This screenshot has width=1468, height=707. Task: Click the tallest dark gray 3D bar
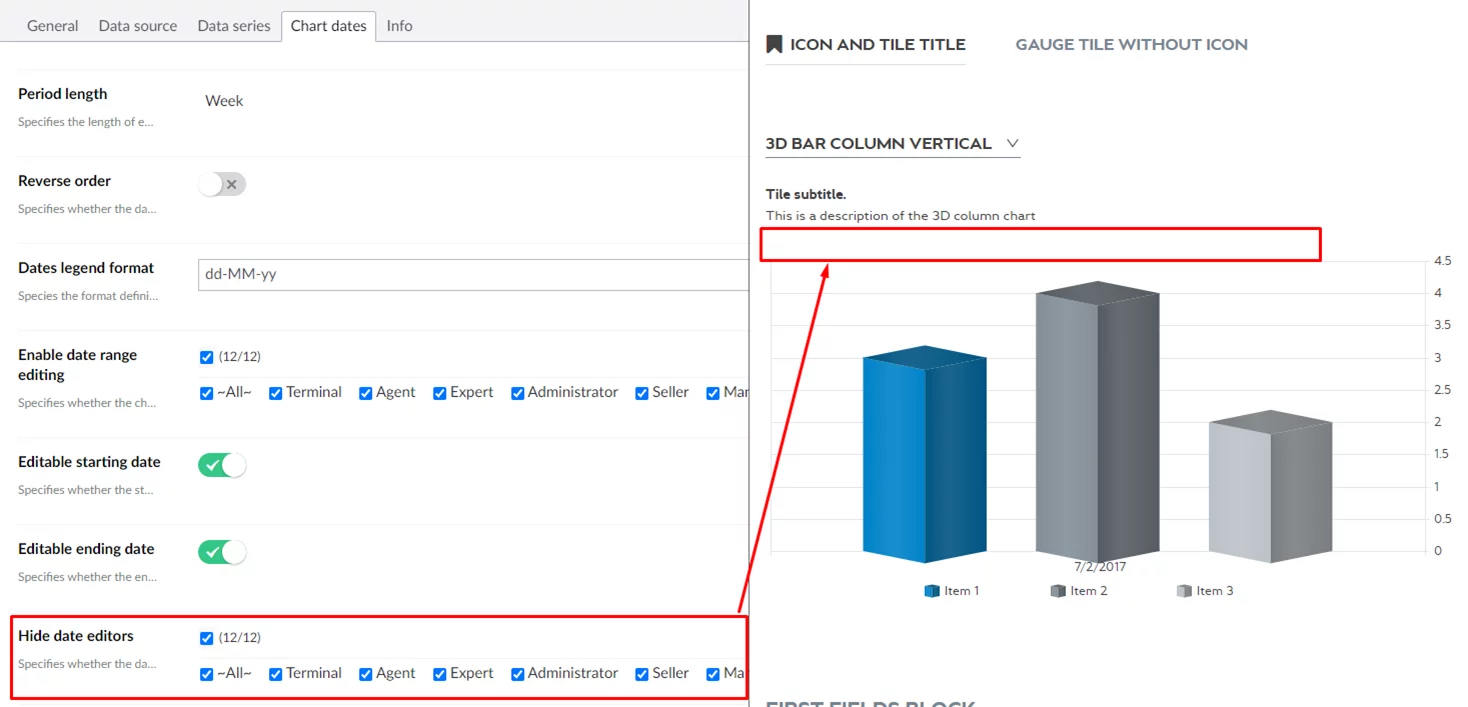pyautogui.click(x=1097, y=423)
